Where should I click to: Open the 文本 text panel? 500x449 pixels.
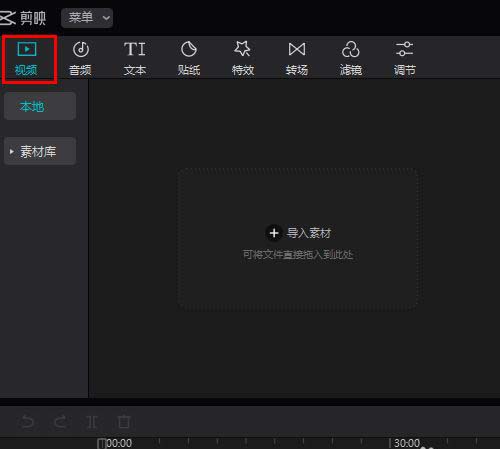135,58
